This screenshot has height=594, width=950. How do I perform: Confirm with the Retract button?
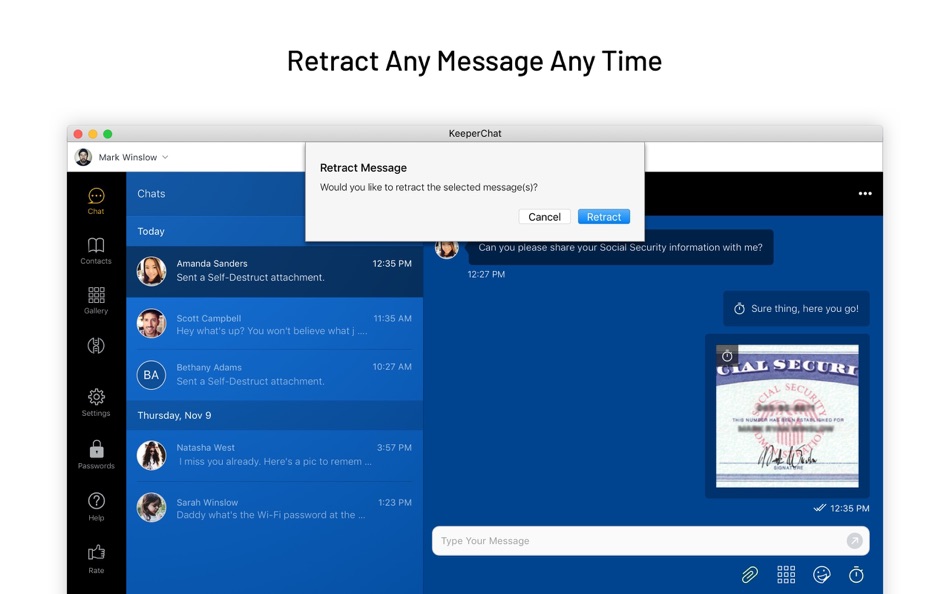click(x=603, y=217)
